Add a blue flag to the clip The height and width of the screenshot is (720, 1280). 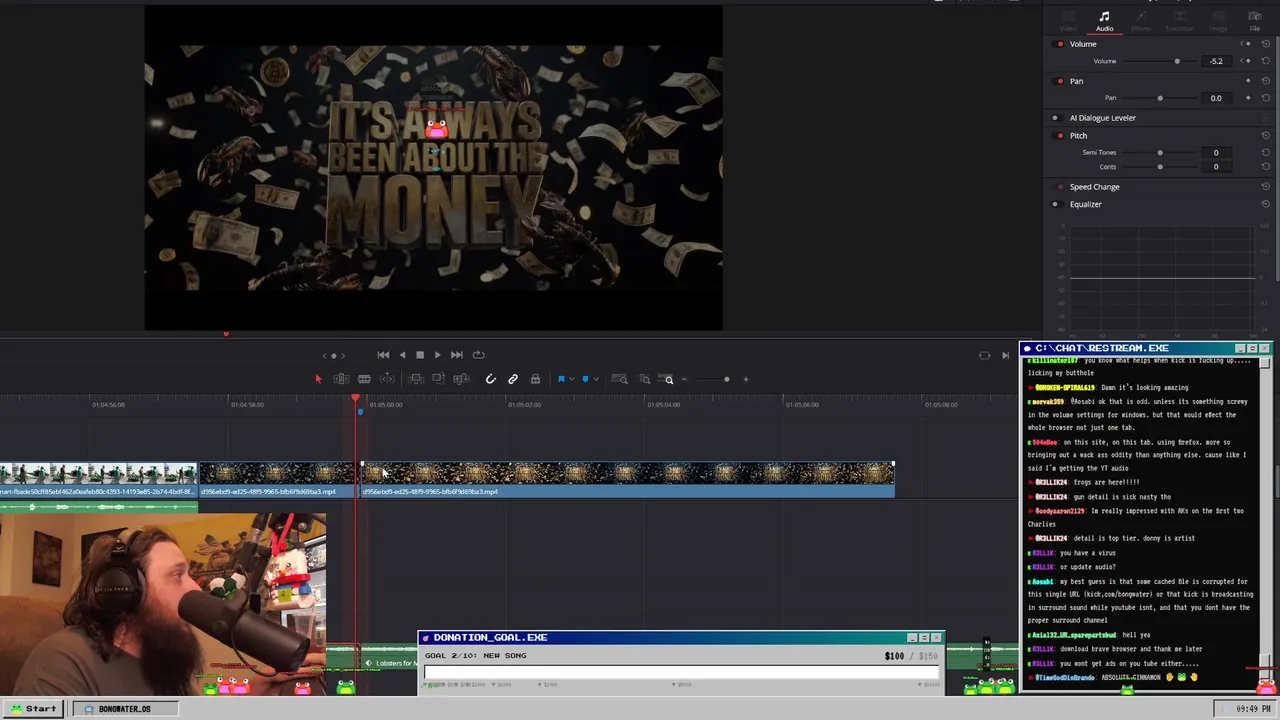(x=562, y=379)
